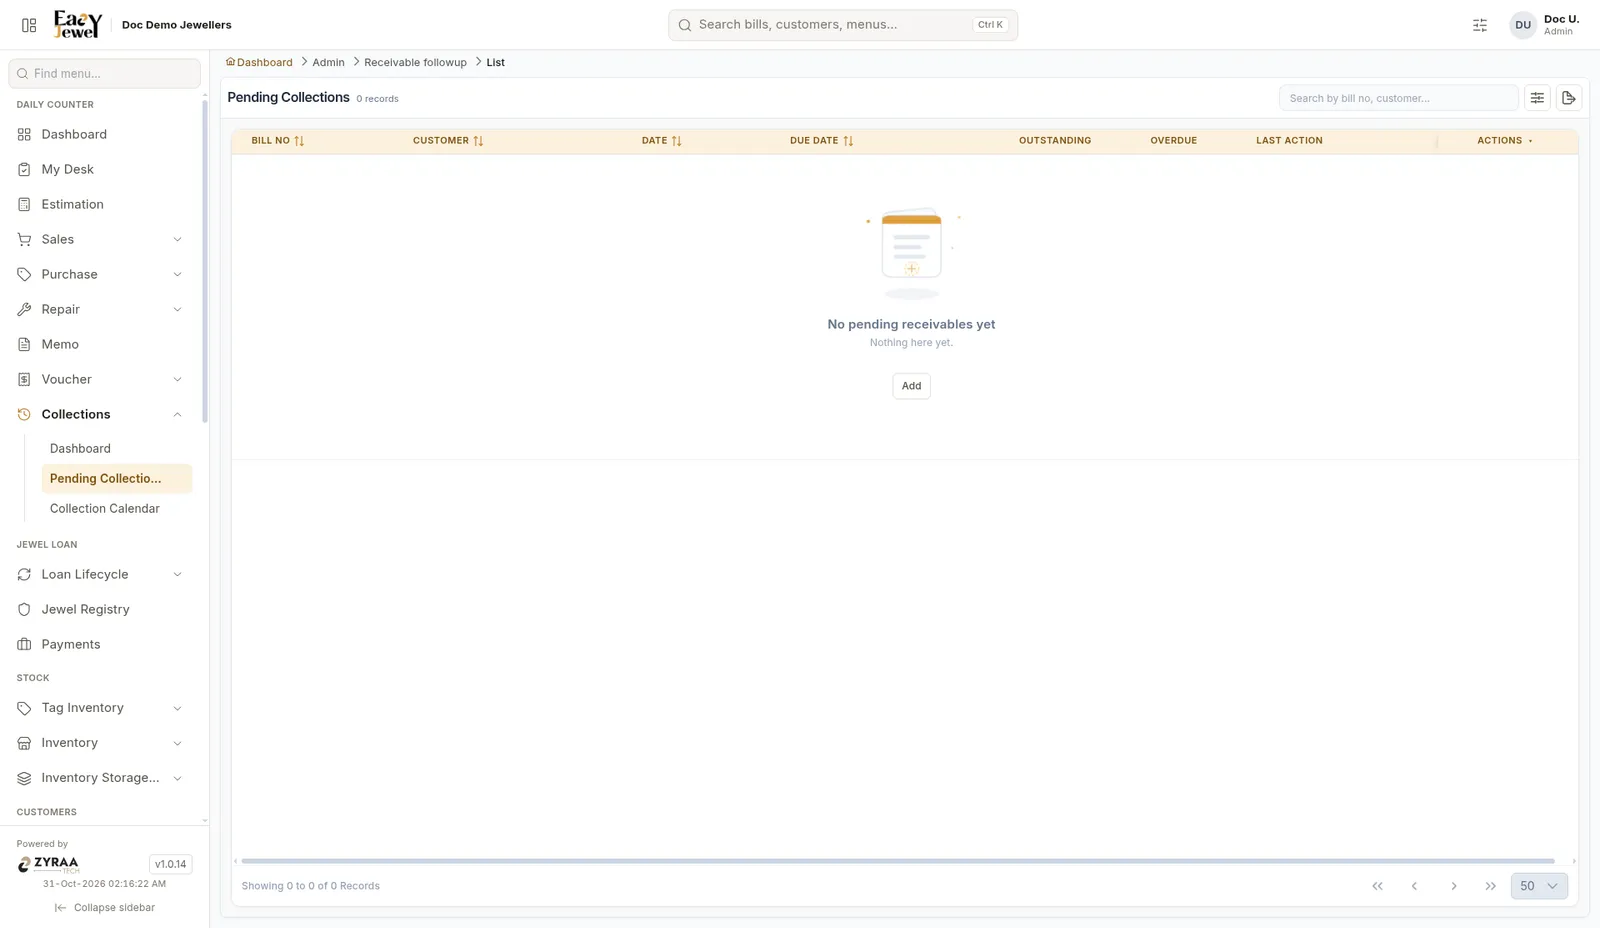Screen dimensions: 1600x928
Task: Expand the Inventory Storage chevron
Action: (x=177, y=778)
